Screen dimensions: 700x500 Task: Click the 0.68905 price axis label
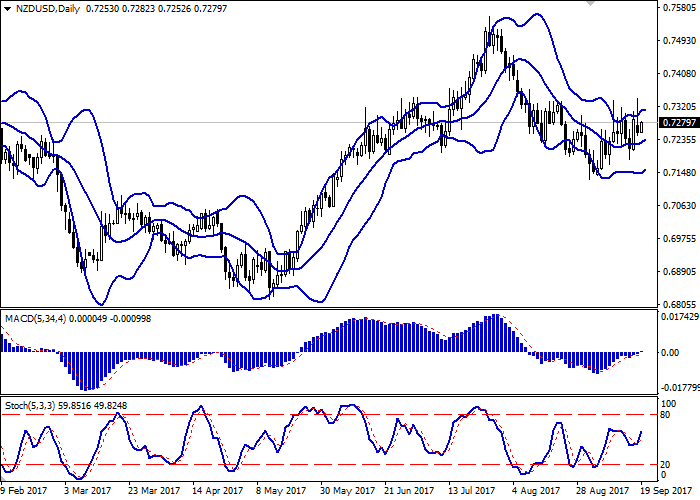[679, 272]
